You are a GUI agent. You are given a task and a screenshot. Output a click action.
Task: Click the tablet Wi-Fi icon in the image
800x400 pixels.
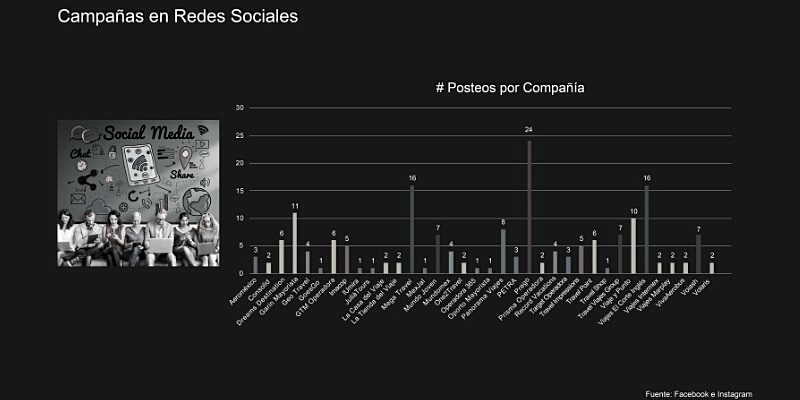tap(140, 160)
